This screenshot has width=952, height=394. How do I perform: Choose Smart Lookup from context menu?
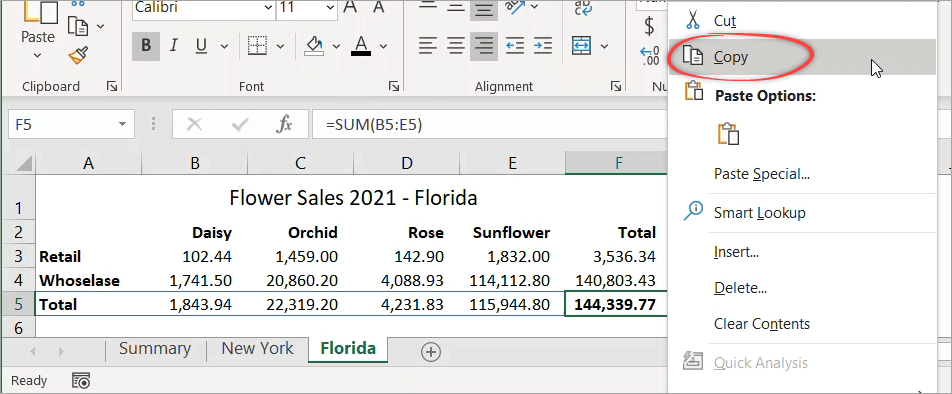[x=801, y=212]
